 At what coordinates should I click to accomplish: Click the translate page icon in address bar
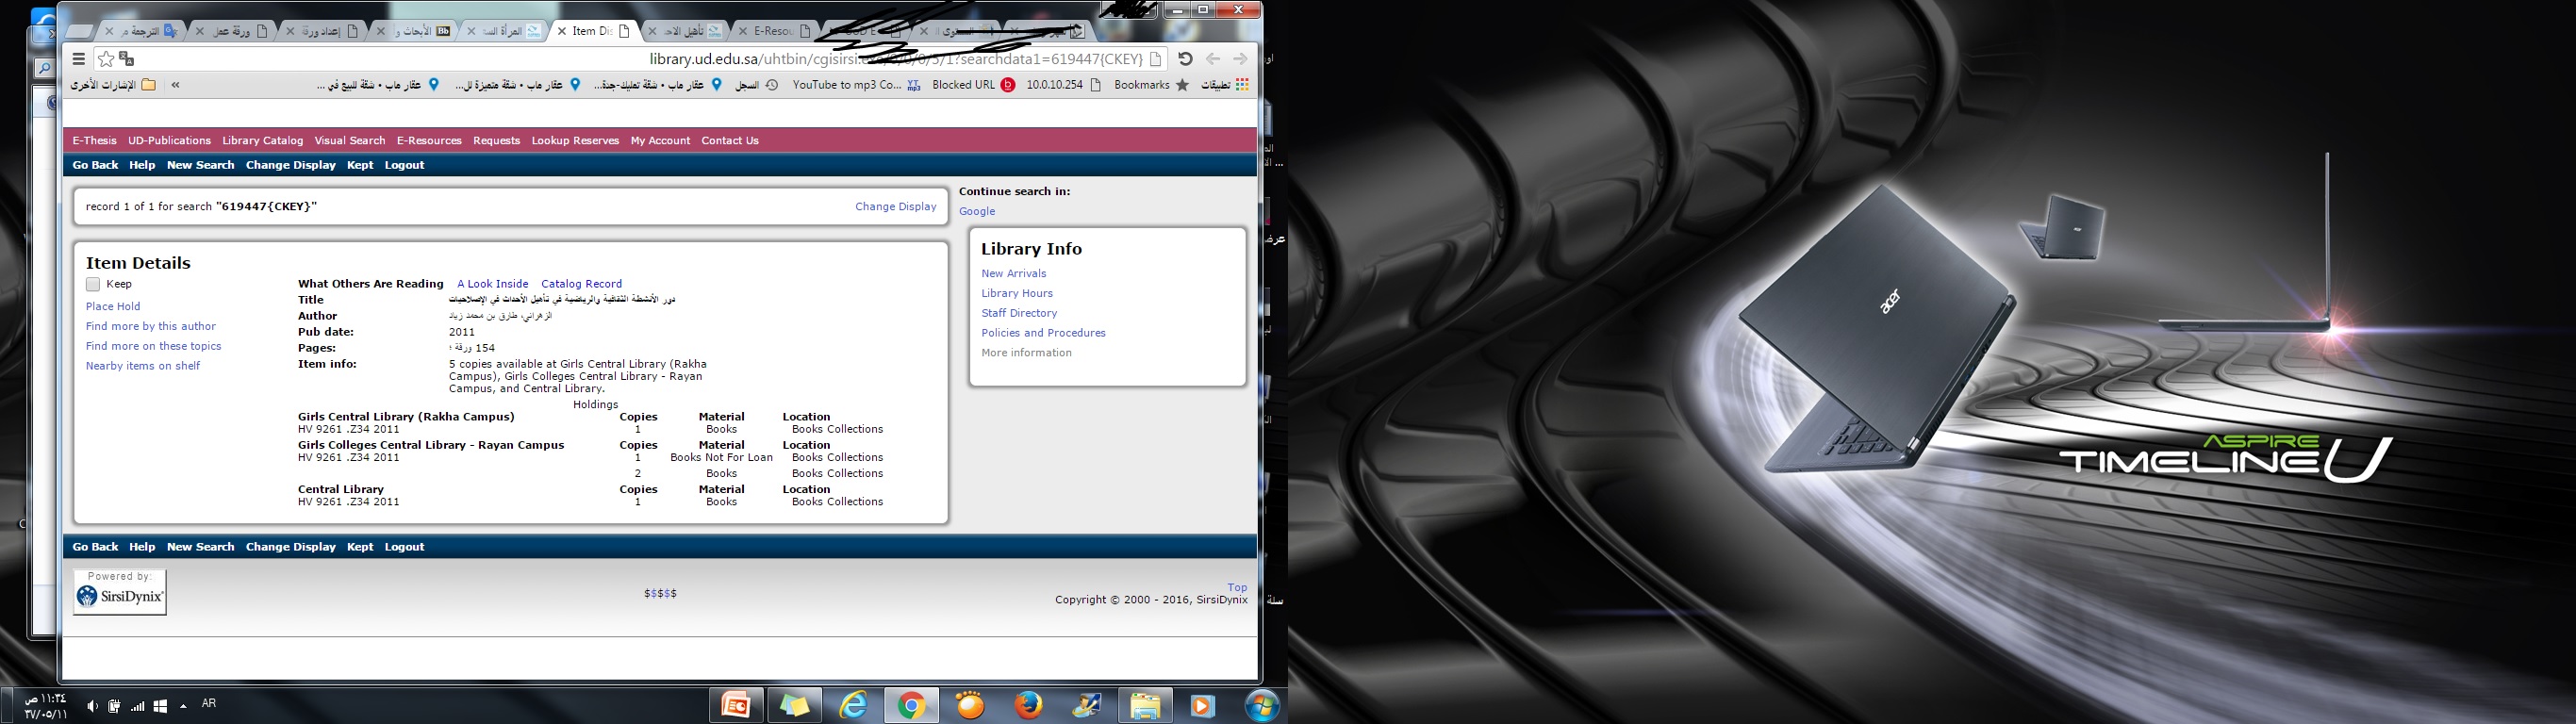[127, 59]
